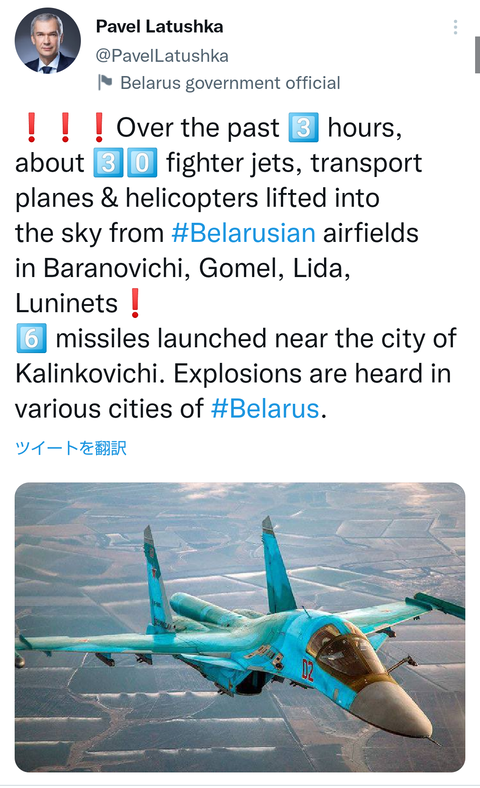
Task: Click the flag icon beside government label
Action: (x=105, y=82)
